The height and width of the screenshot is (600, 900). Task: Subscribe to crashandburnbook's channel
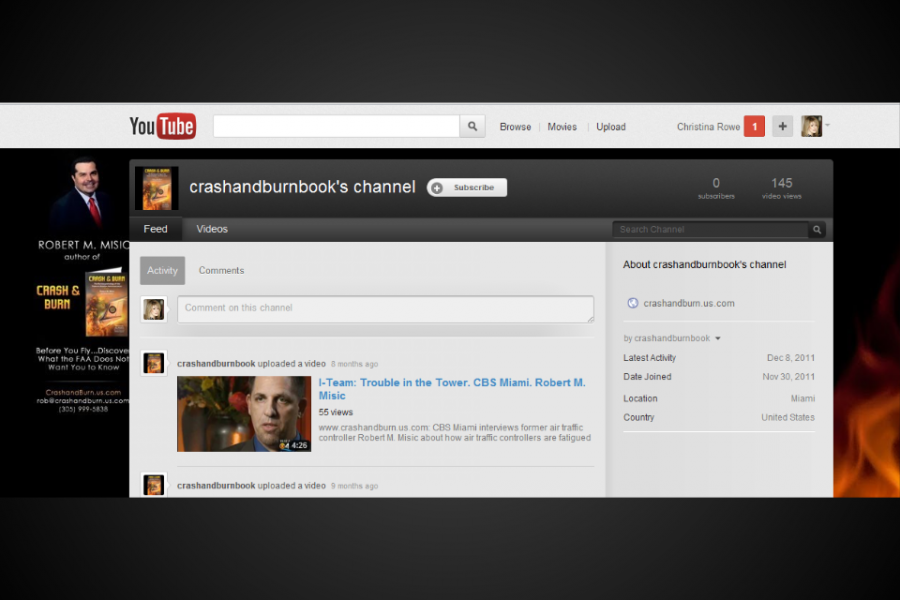467,187
